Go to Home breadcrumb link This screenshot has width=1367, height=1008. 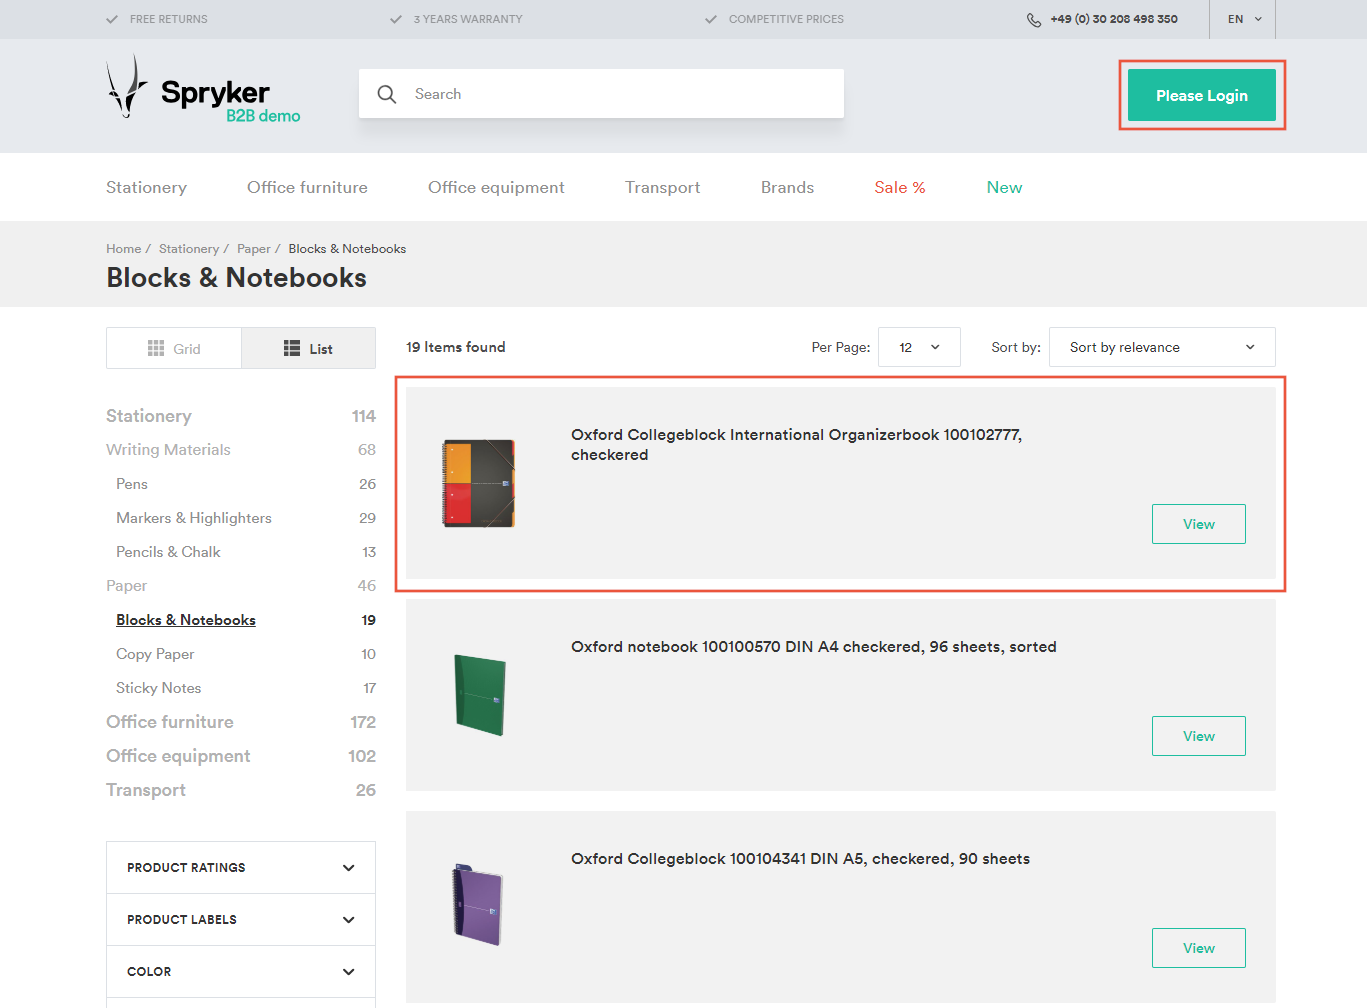pyautogui.click(x=124, y=249)
